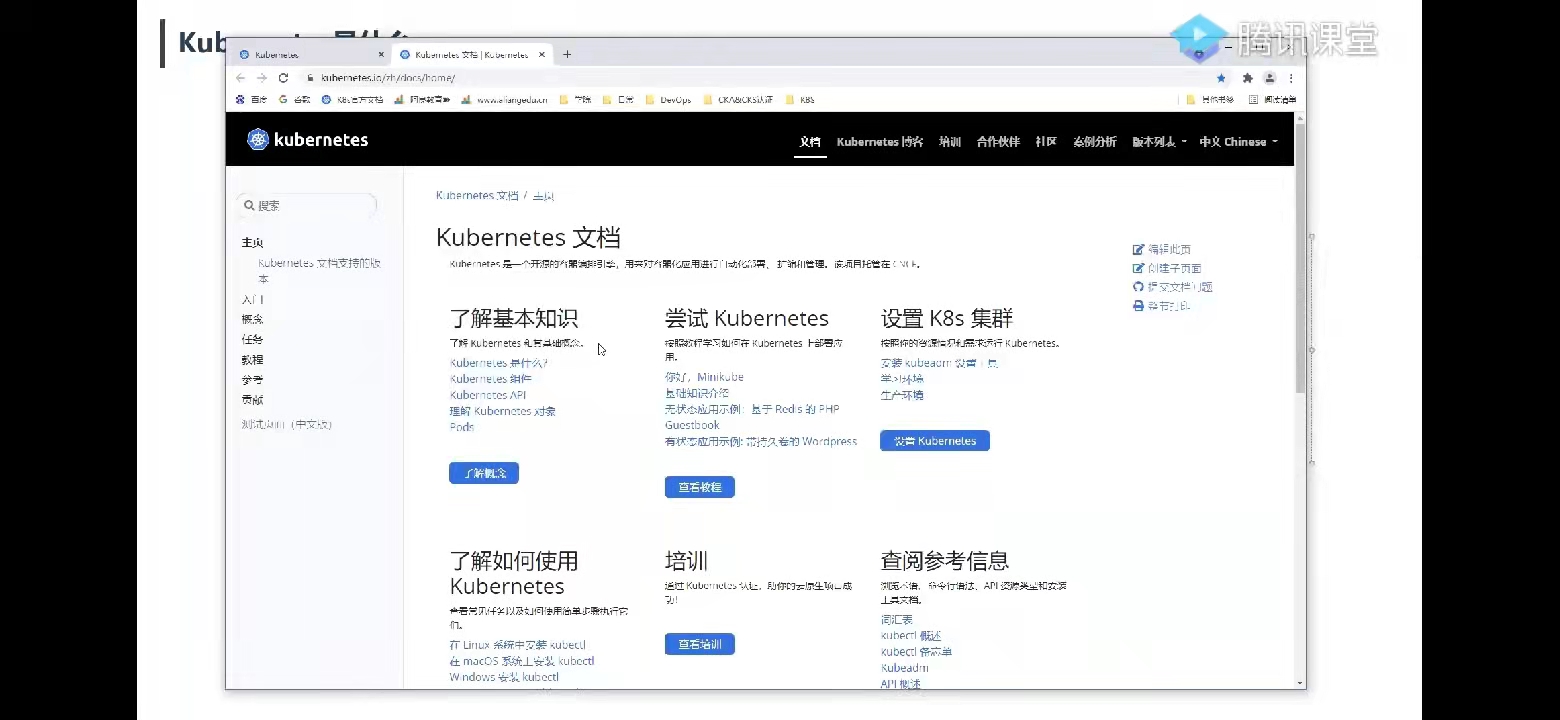The image size is (1560, 720).
Task: Open the 理解 Kubernetes 对象 link
Action: pyautogui.click(x=503, y=411)
